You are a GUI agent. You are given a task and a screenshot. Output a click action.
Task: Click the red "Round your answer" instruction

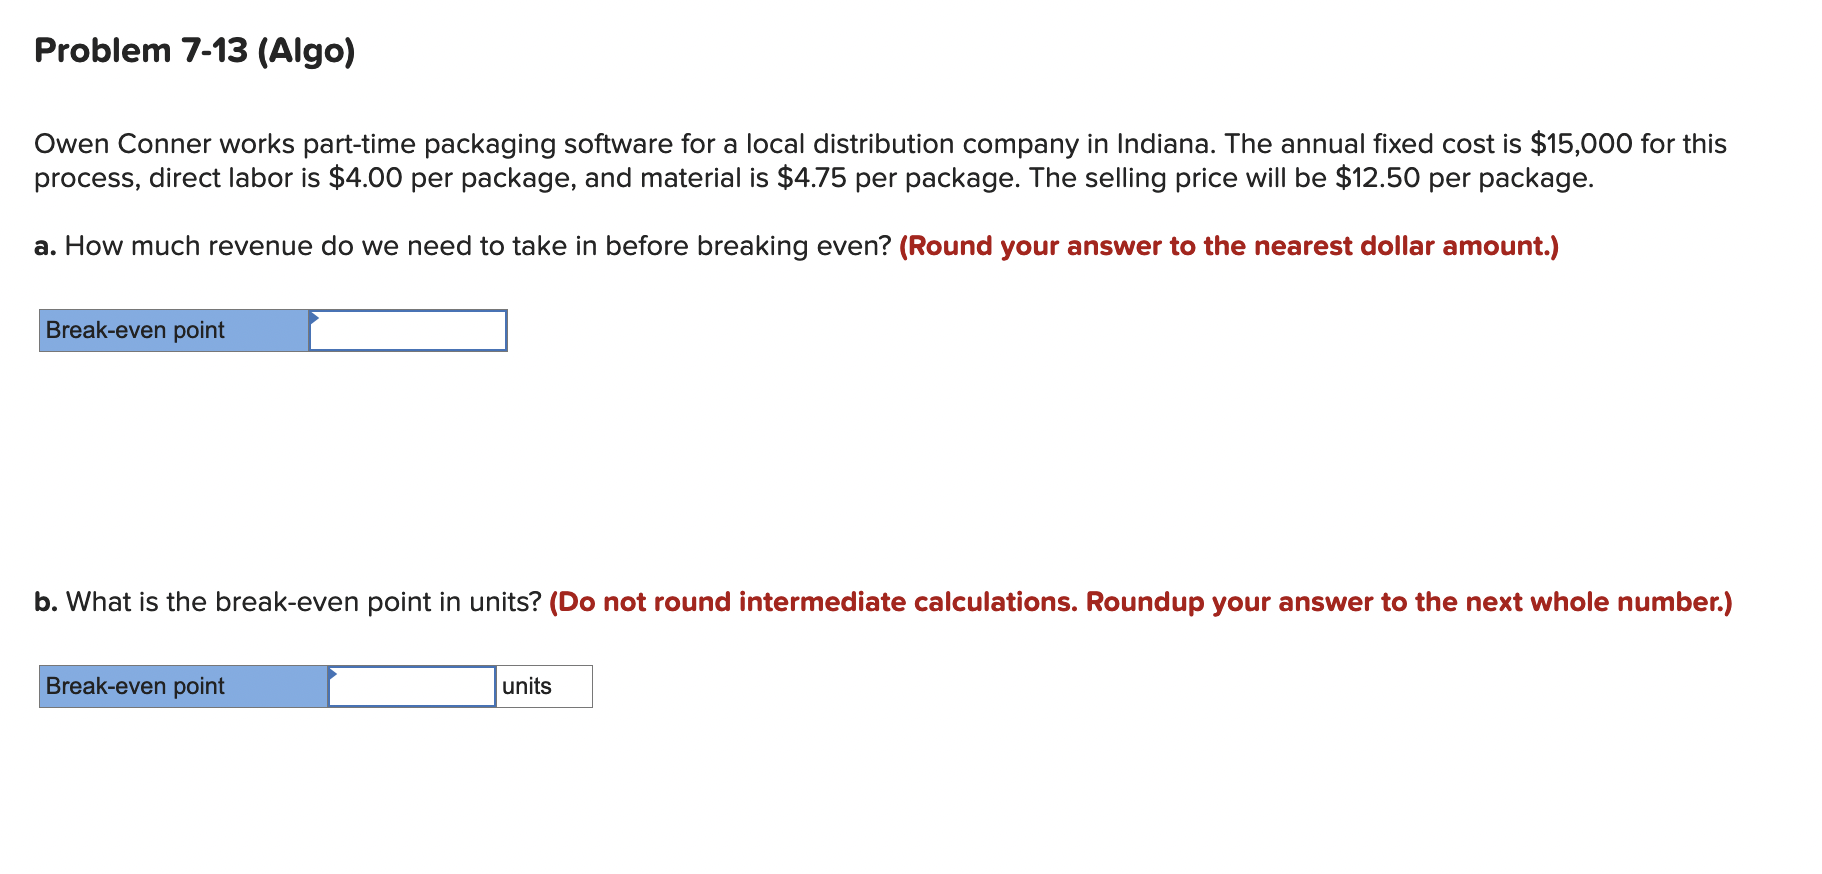coord(1228,246)
